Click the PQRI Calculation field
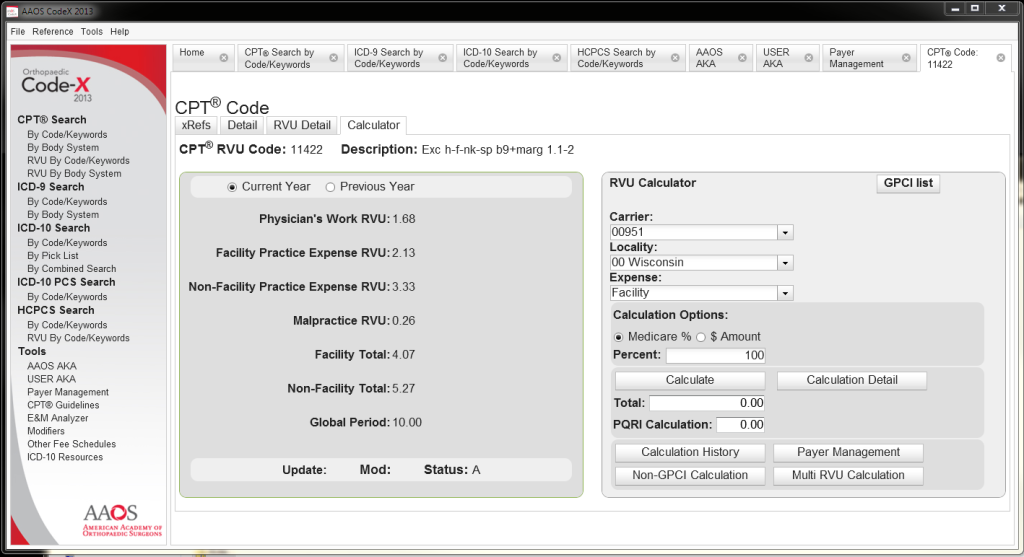Image resolution: width=1024 pixels, height=557 pixels. [x=740, y=425]
